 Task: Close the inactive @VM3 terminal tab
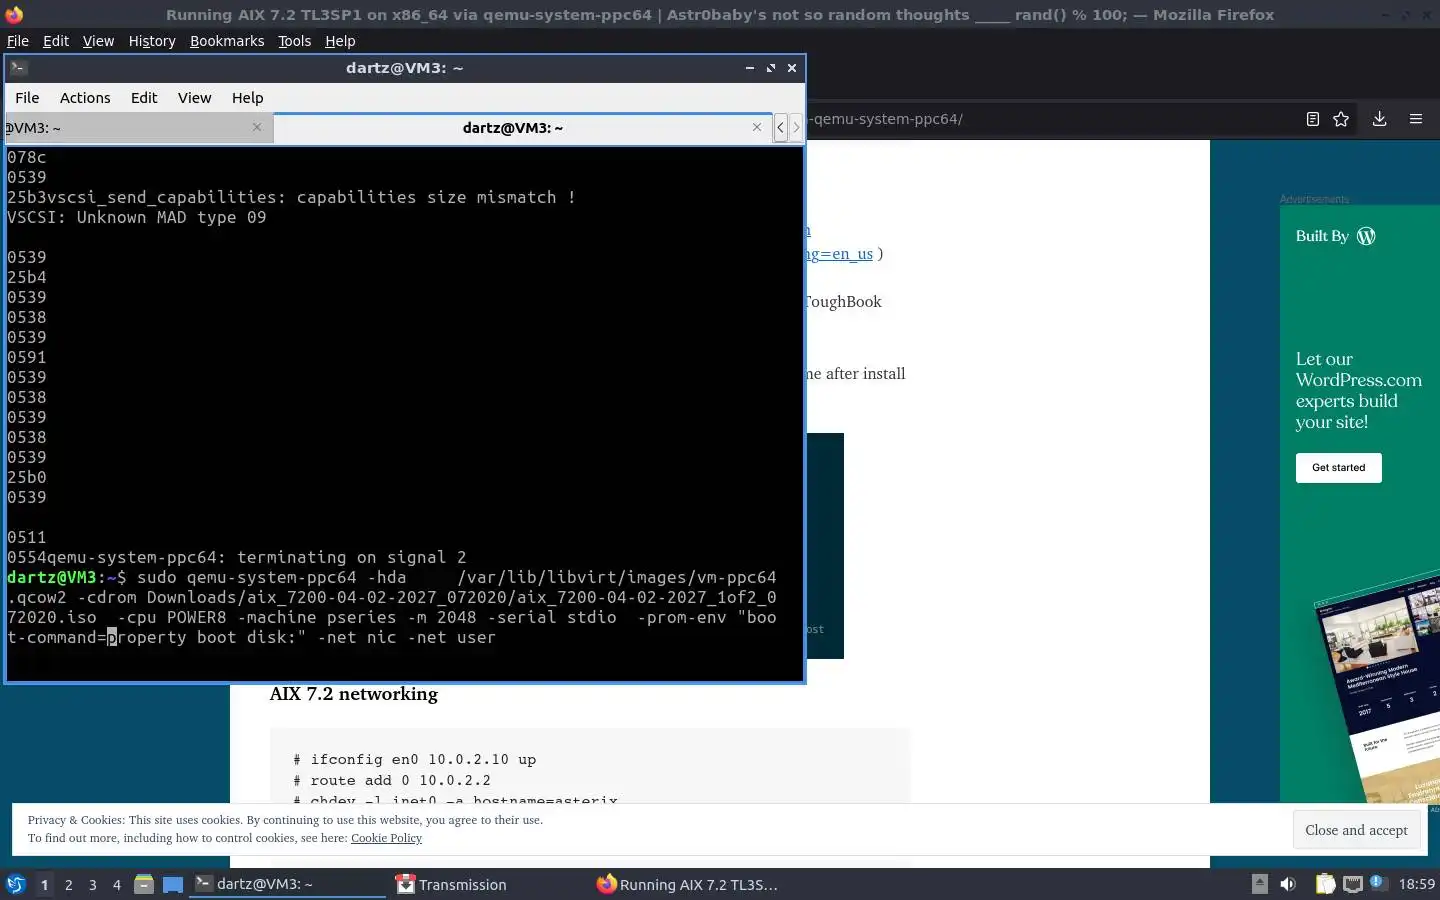[x=257, y=127]
